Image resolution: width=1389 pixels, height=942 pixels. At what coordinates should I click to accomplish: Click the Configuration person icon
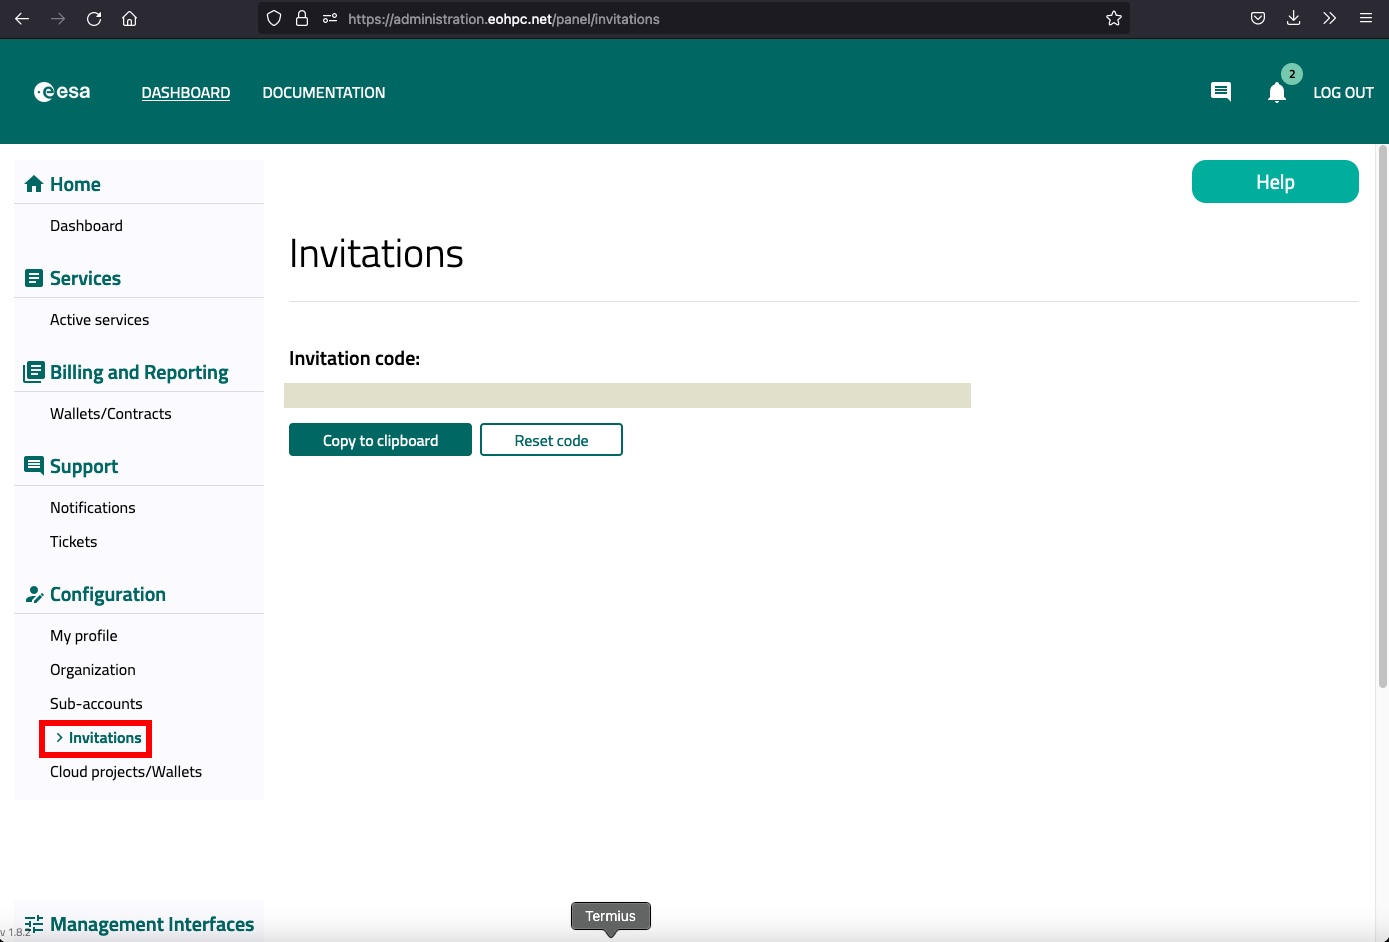pos(34,594)
